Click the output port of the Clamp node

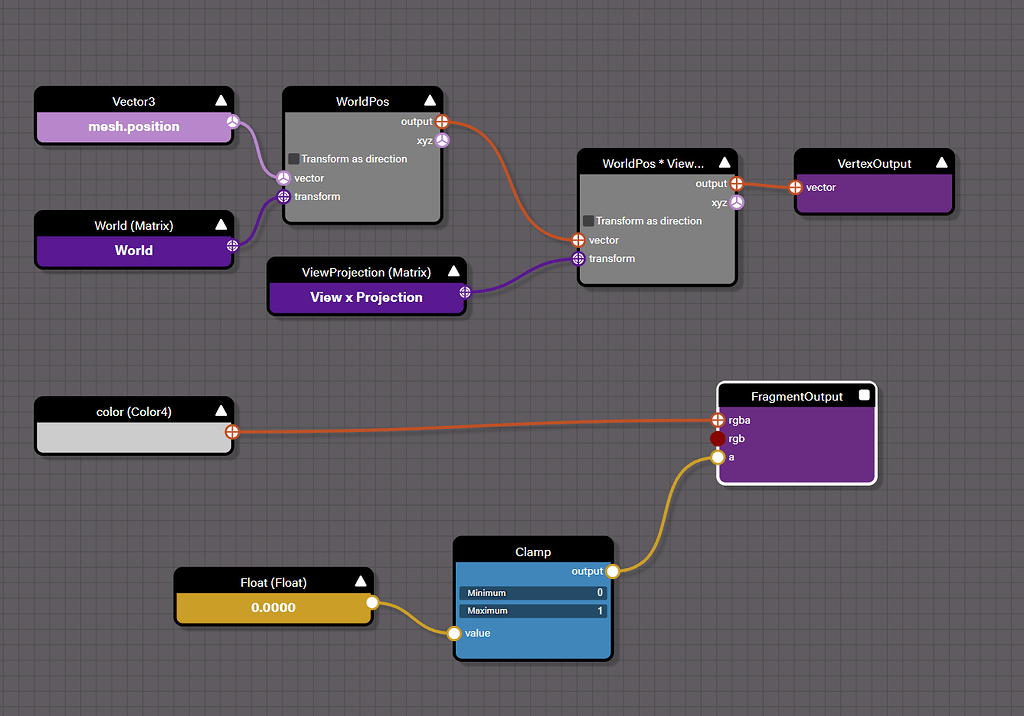[613, 571]
